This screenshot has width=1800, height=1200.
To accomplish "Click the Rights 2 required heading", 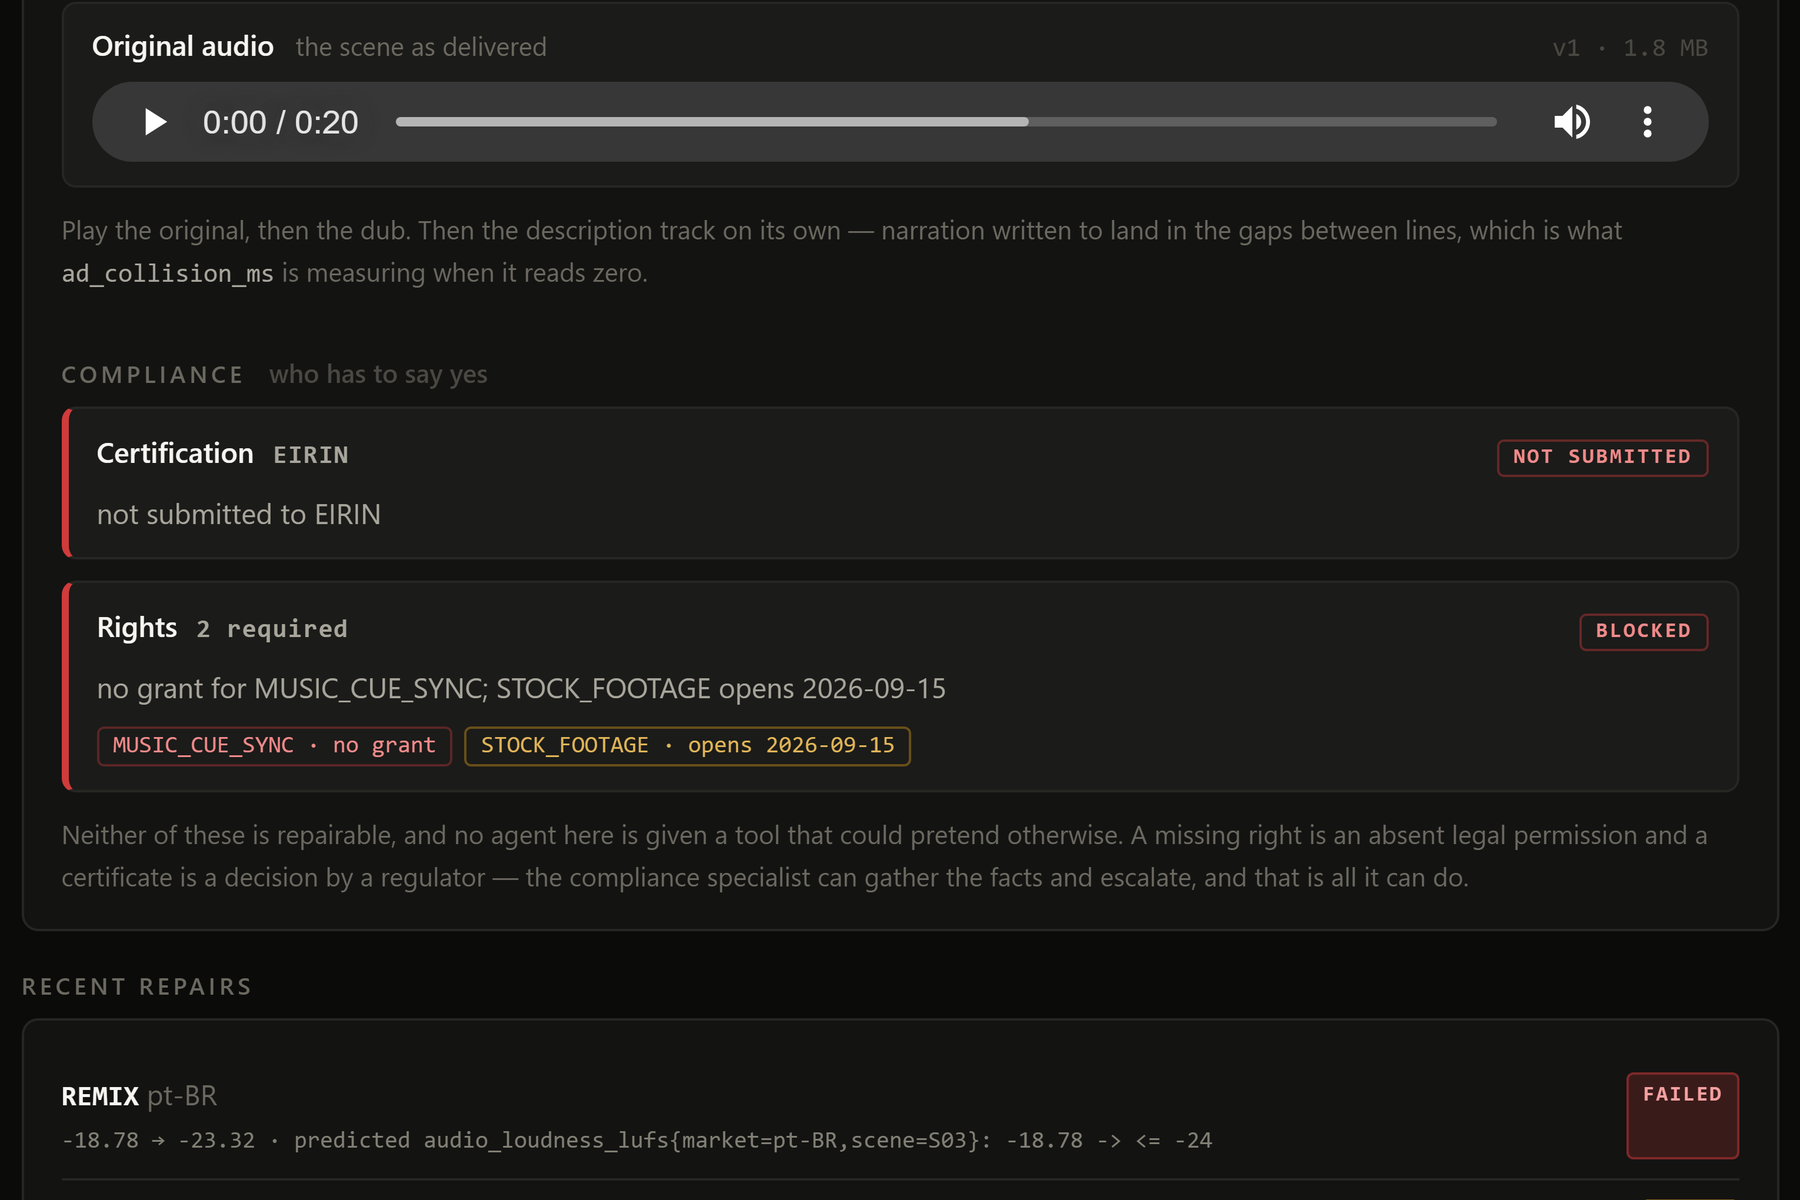I will pyautogui.click(x=222, y=628).
